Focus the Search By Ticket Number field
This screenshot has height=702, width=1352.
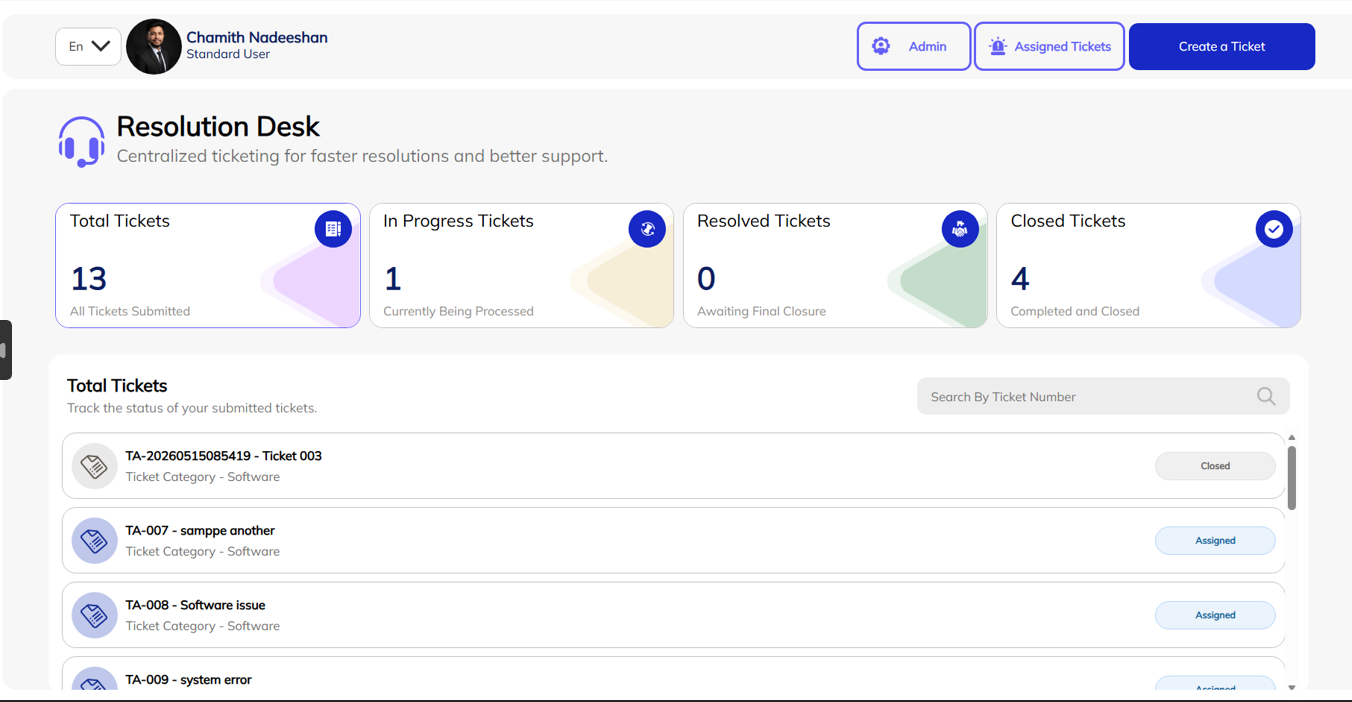(1103, 396)
